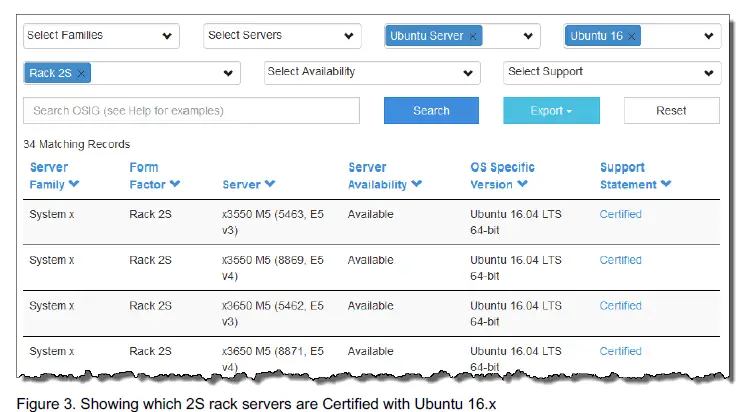Remove the Ubuntu Server filter tag

[473, 36]
